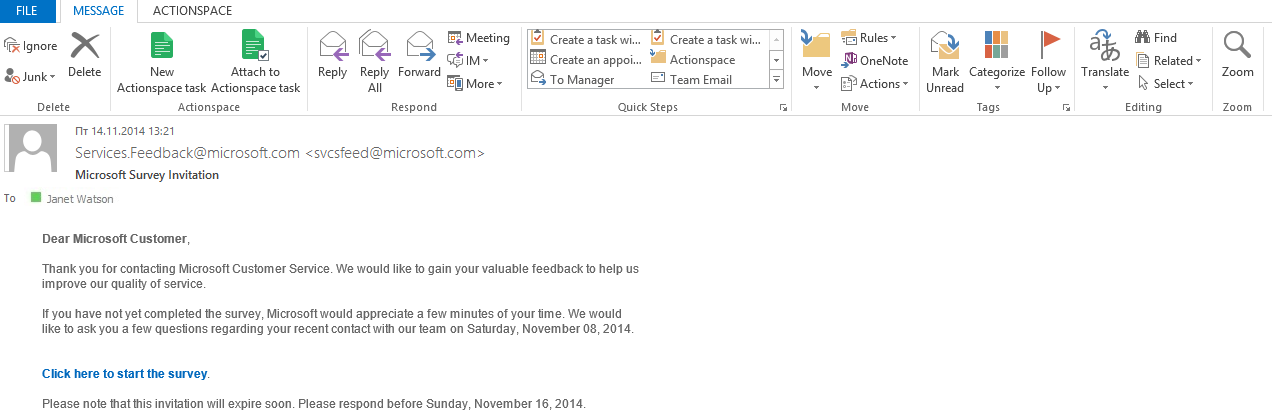The image size is (1272, 420).
Task: Open the 'Click here to start the survey' link
Action: [x=124, y=374]
